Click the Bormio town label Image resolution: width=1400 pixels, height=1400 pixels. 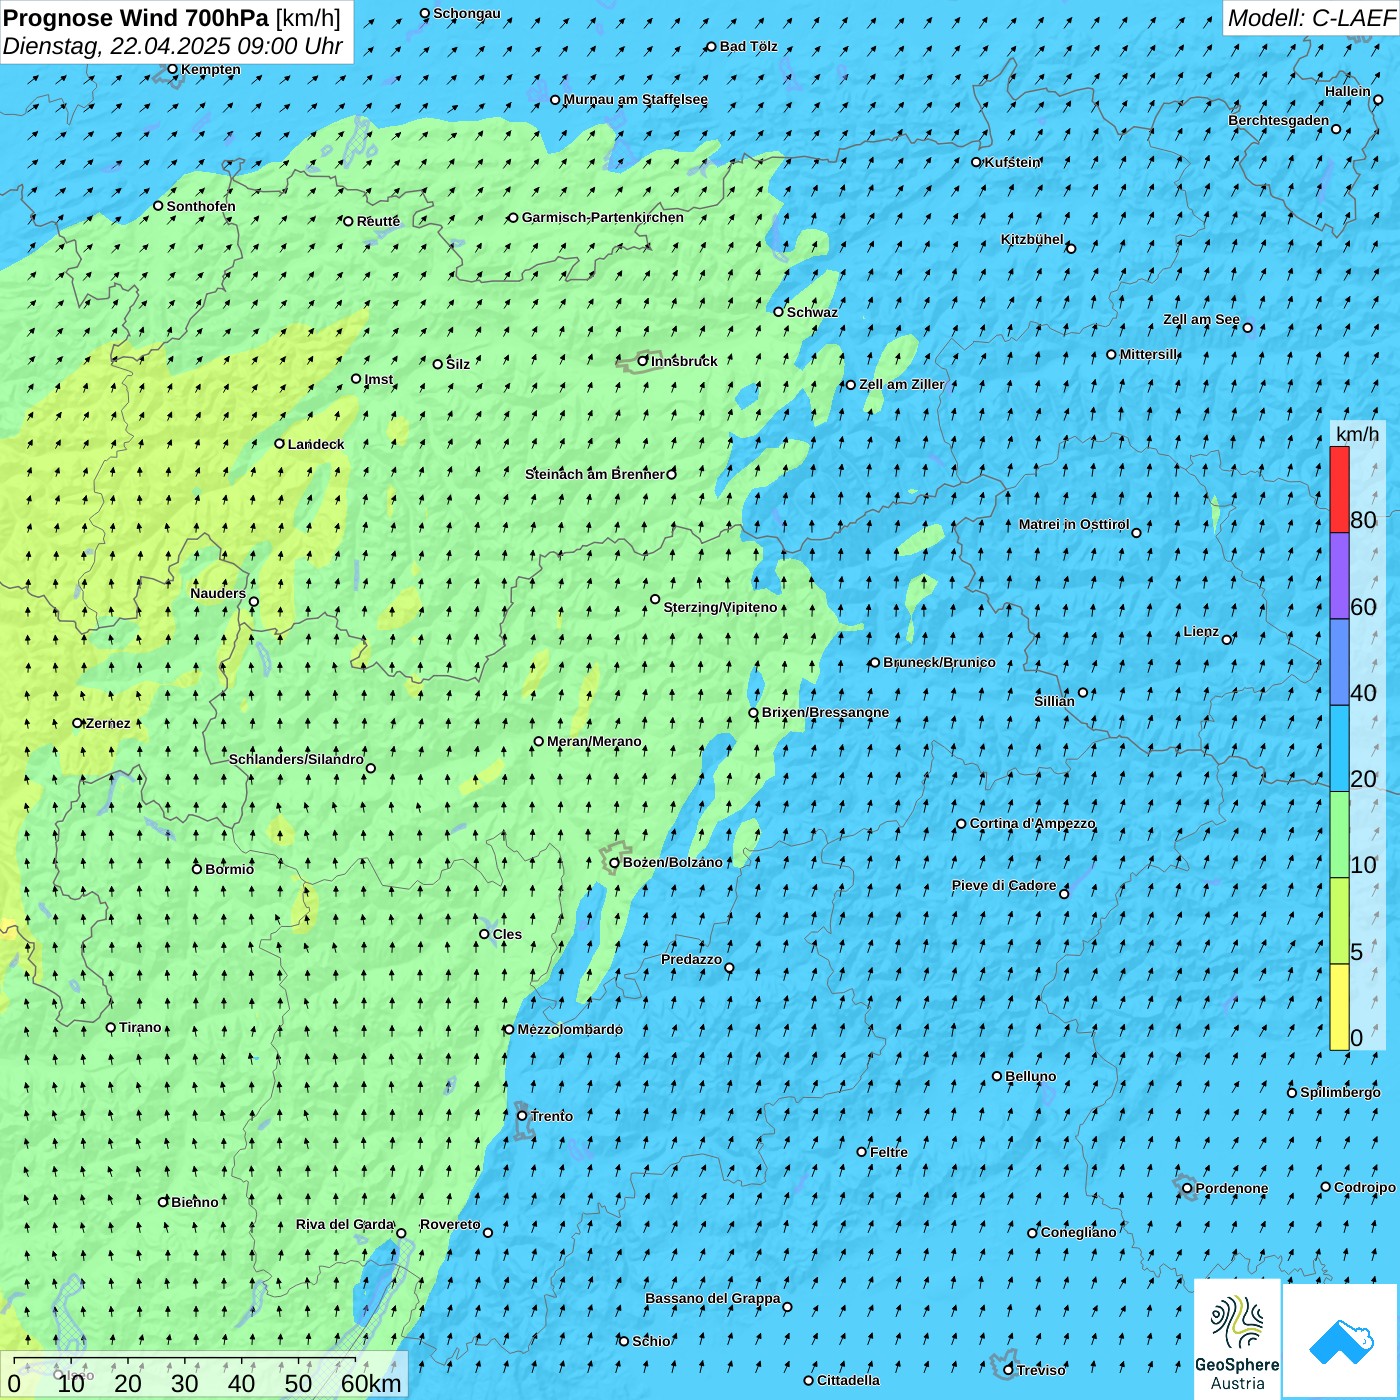coord(229,869)
